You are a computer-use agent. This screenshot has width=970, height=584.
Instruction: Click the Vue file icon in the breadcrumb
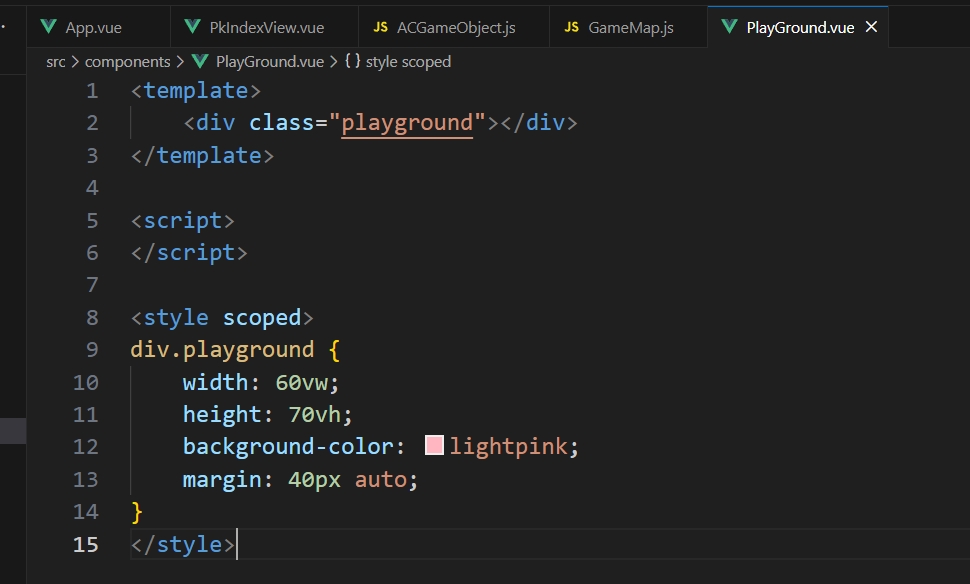point(199,62)
